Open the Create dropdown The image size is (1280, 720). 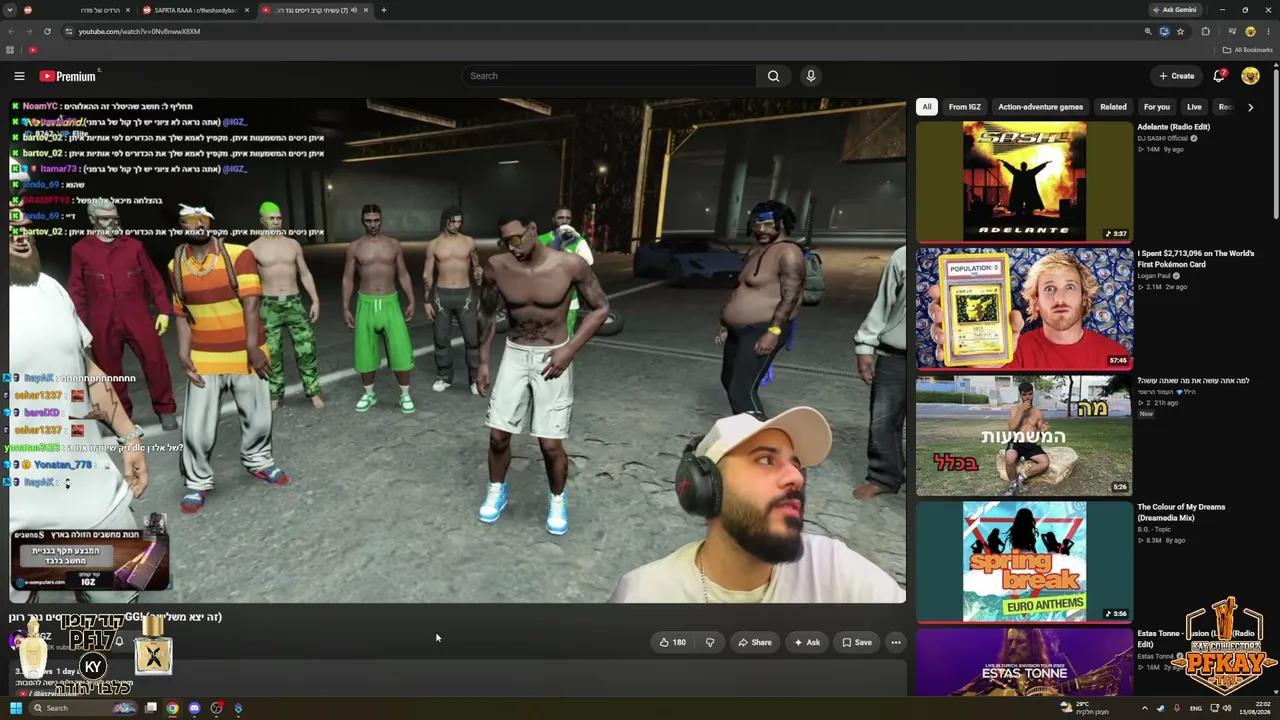point(1176,76)
